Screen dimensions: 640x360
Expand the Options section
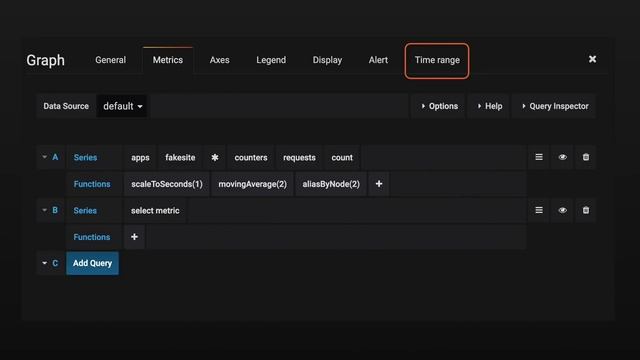click(439, 106)
